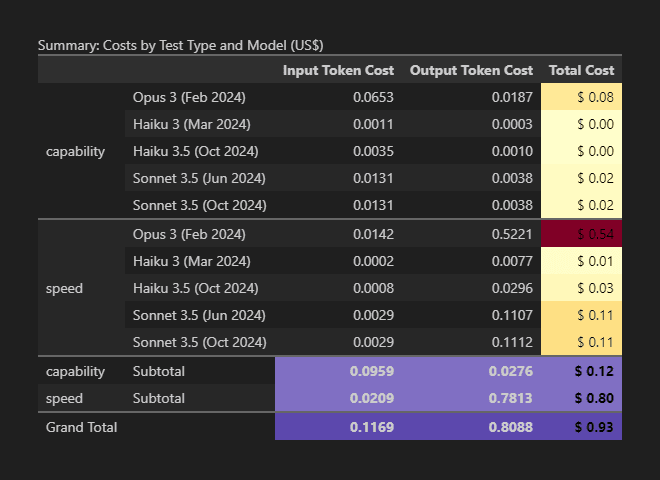Click the 'capability' group label above the Subtotal rows
The width and height of the screenshot is (660, 480).
pos(75,152)
